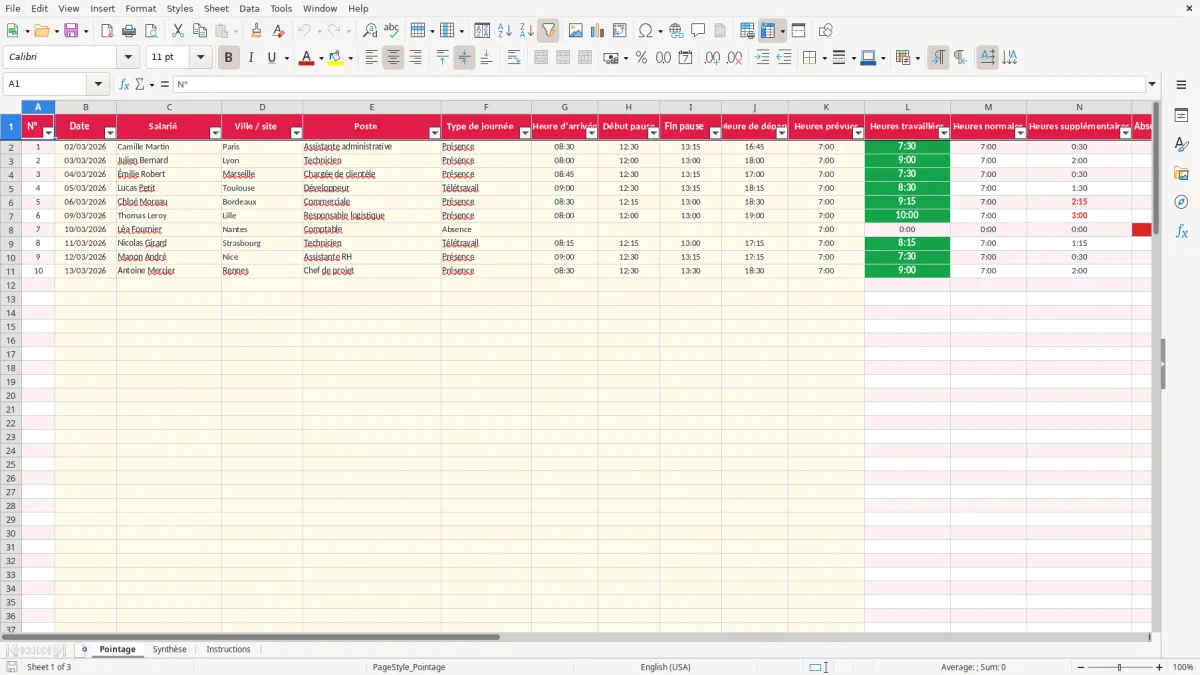Open the Data menu
This screenshot has height=675, width=1200.
tap(249, 8)
